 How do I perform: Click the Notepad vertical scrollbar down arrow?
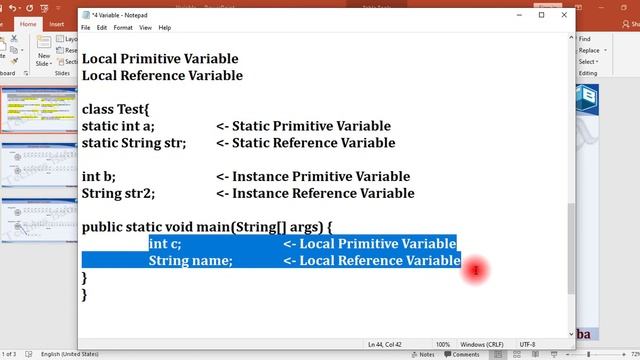(571, 333)
